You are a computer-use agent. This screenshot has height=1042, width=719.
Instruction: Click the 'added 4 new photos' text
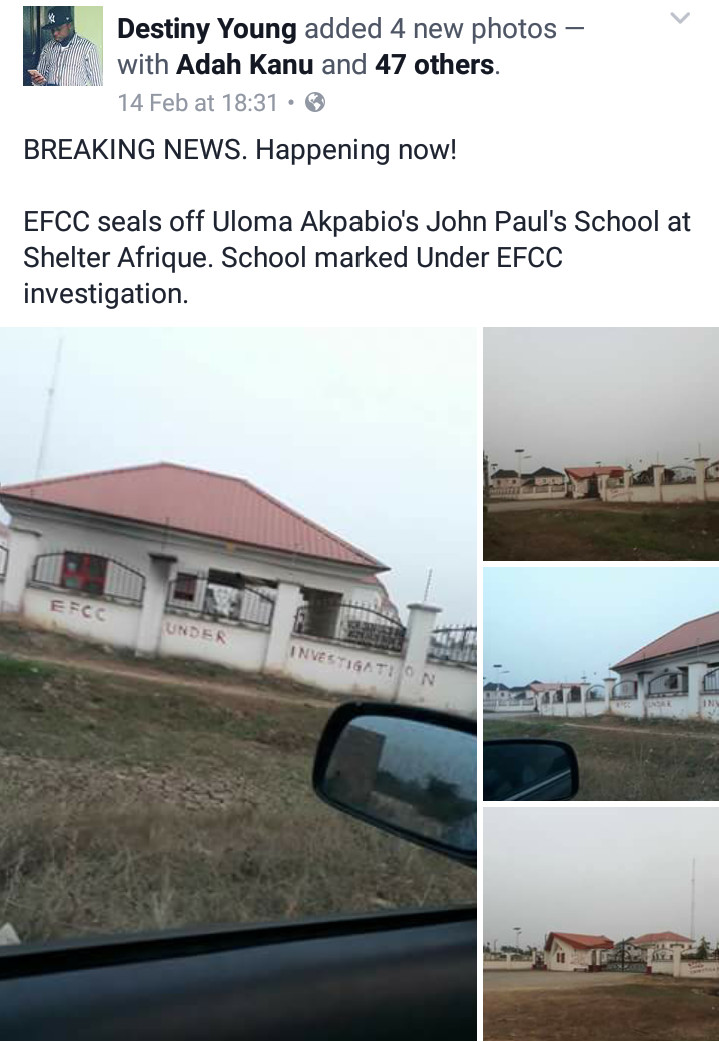point(431,29)
